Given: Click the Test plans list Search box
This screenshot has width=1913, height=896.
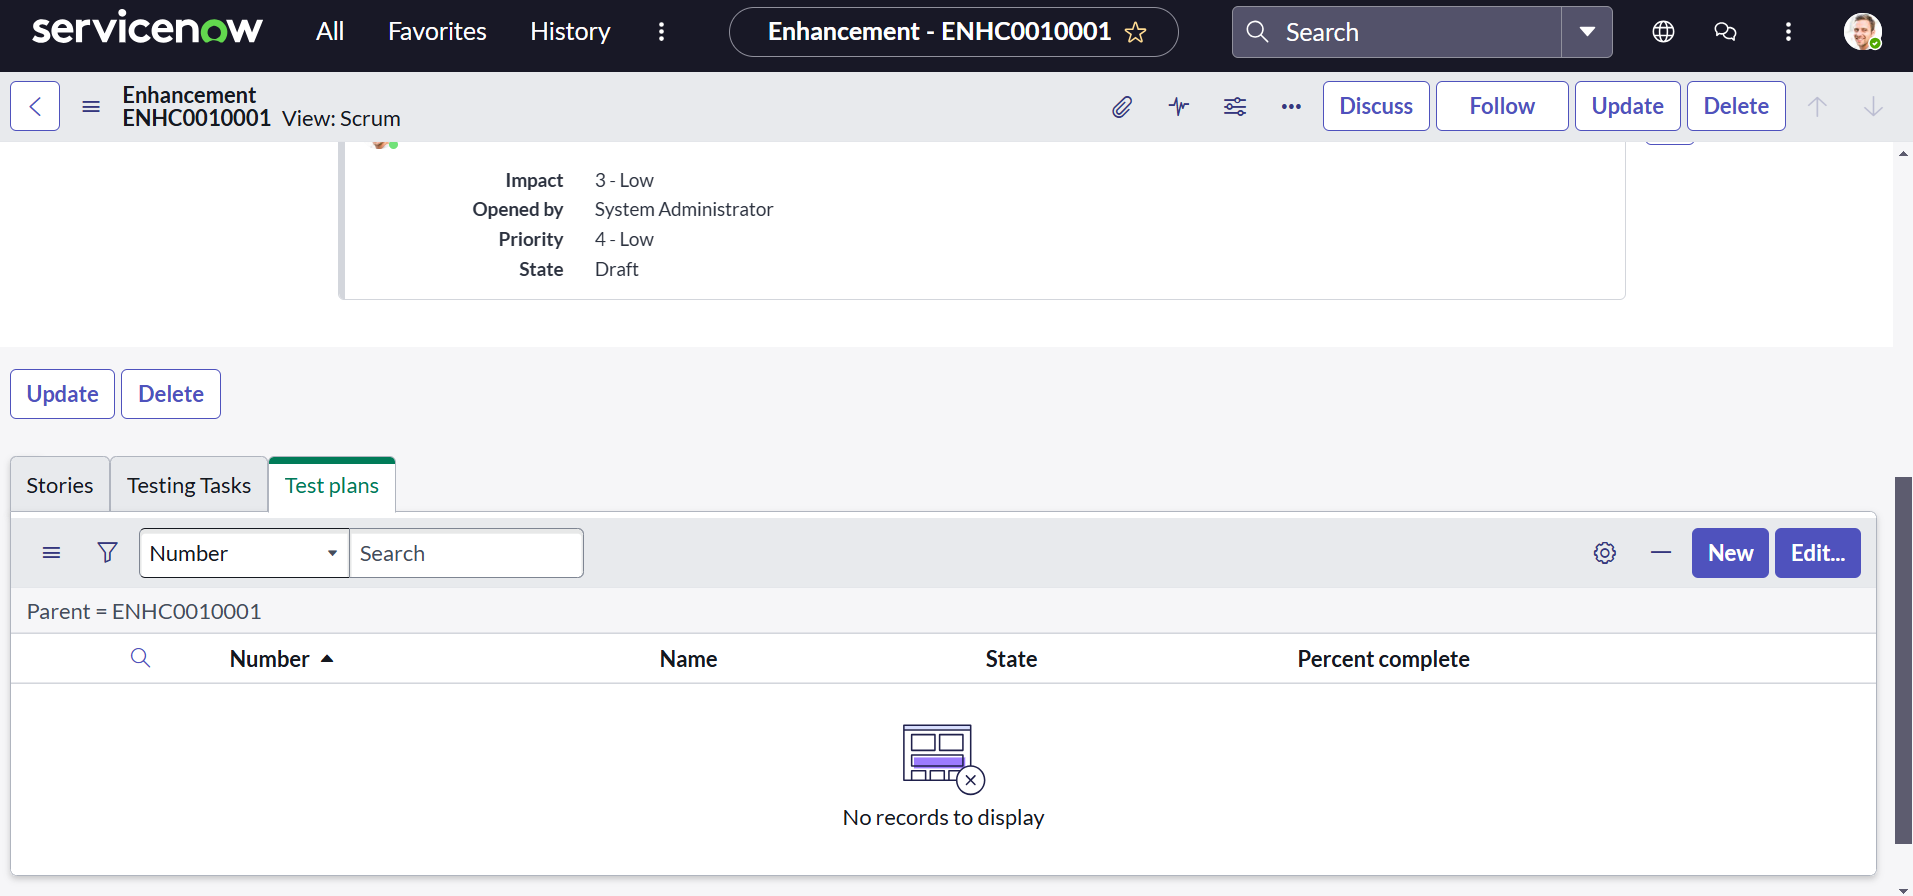Looking at the screenshot, I should pyautogui.click(x=466, y=553).
